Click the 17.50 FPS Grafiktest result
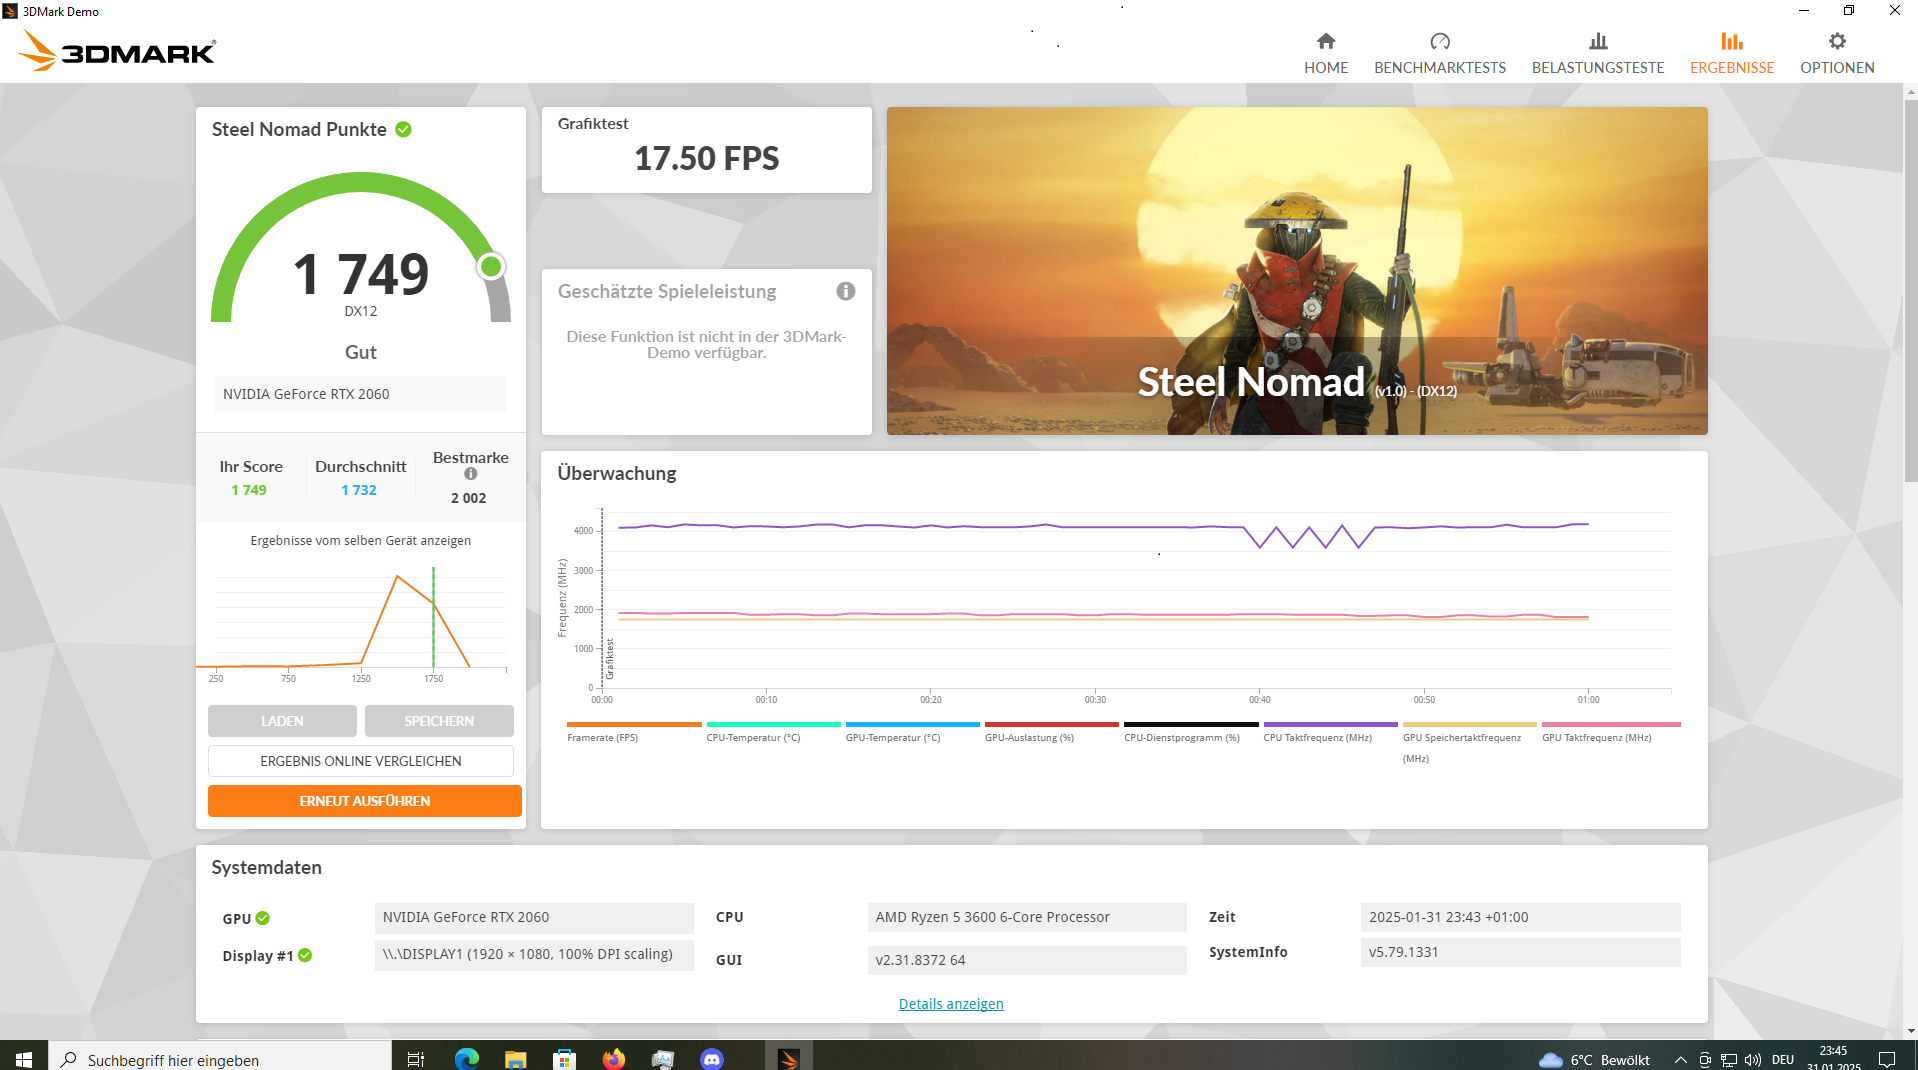 707,158
